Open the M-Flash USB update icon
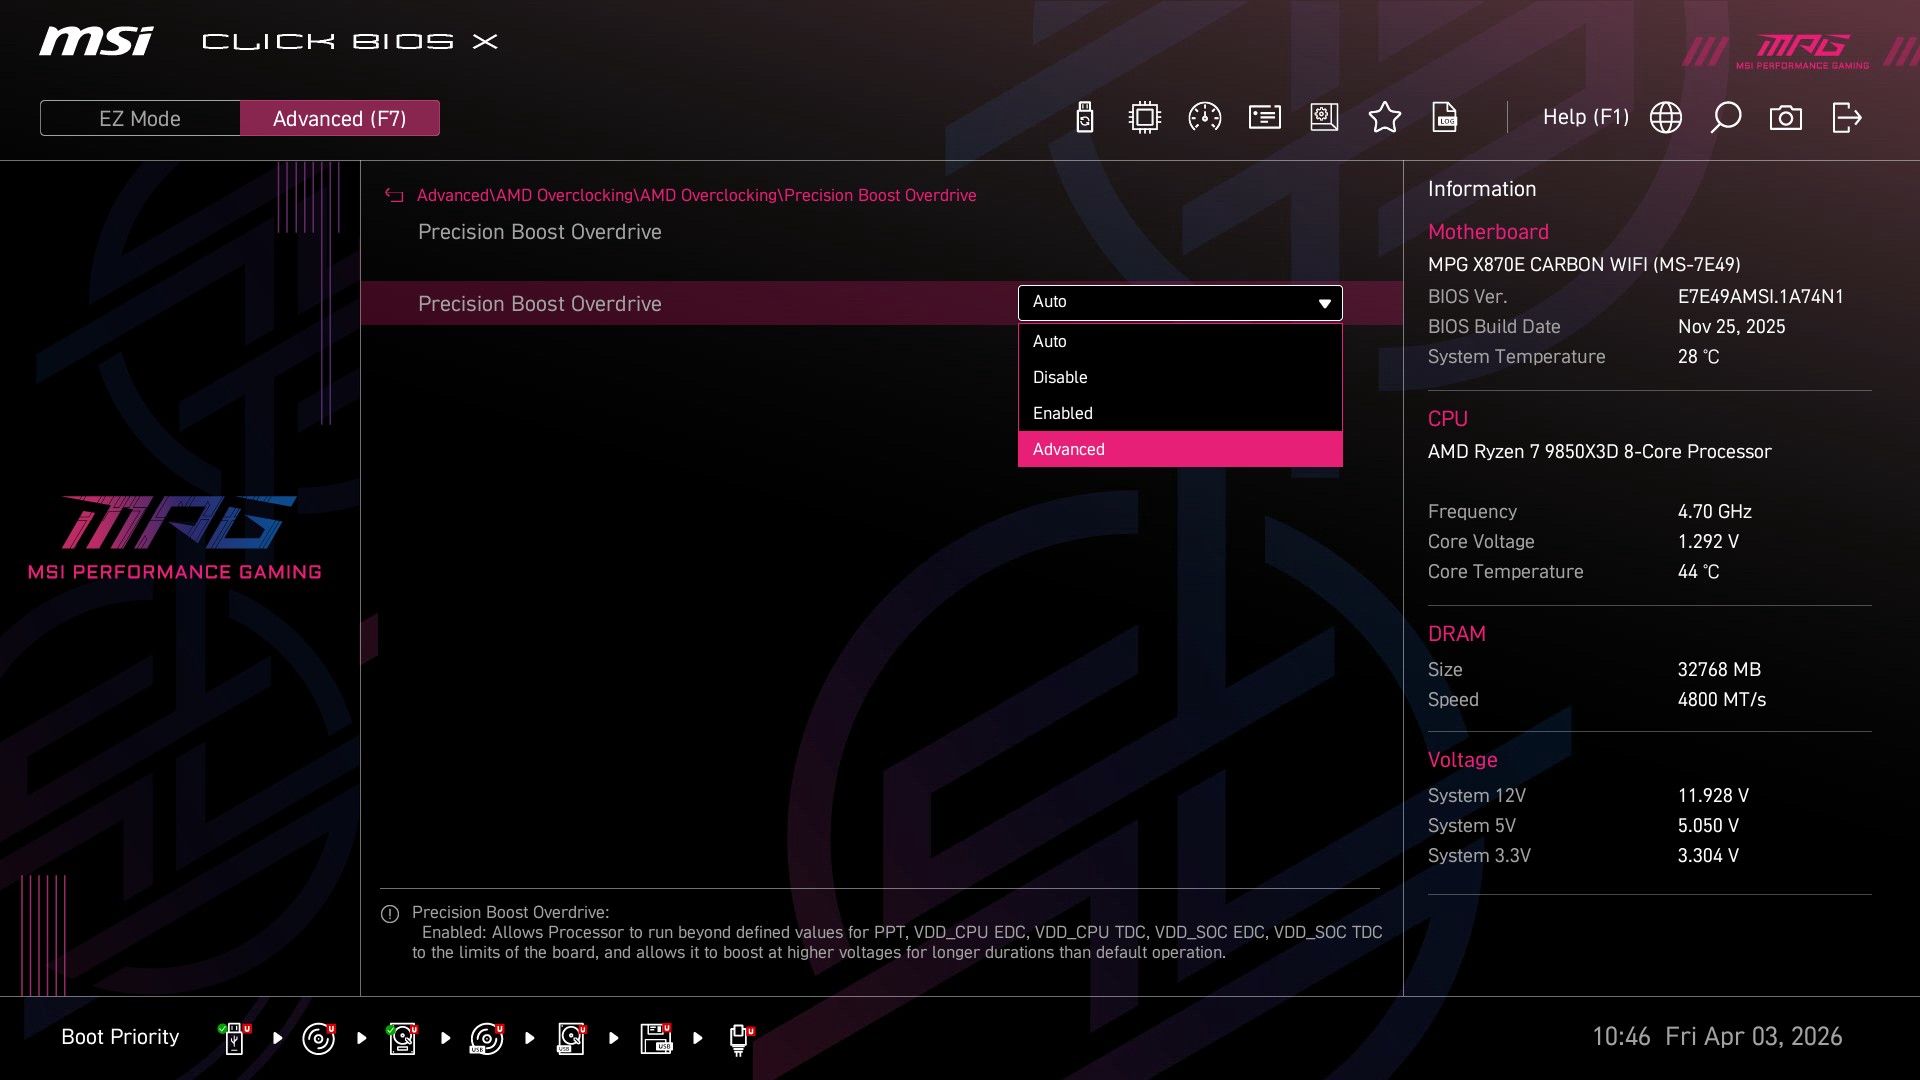Viewport: 1920px width, 1080px height. [x=1084, y=118]
